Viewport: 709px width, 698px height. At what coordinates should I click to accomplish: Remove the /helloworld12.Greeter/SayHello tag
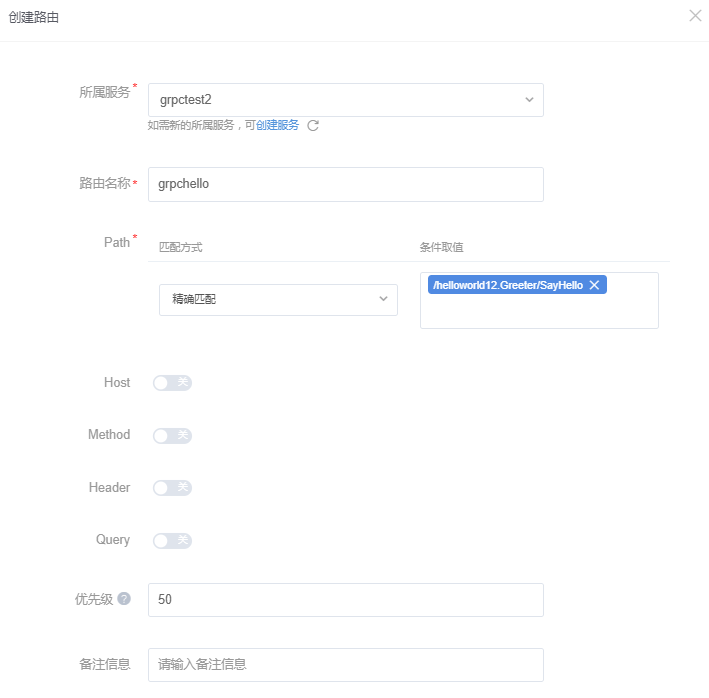point(594,285)
